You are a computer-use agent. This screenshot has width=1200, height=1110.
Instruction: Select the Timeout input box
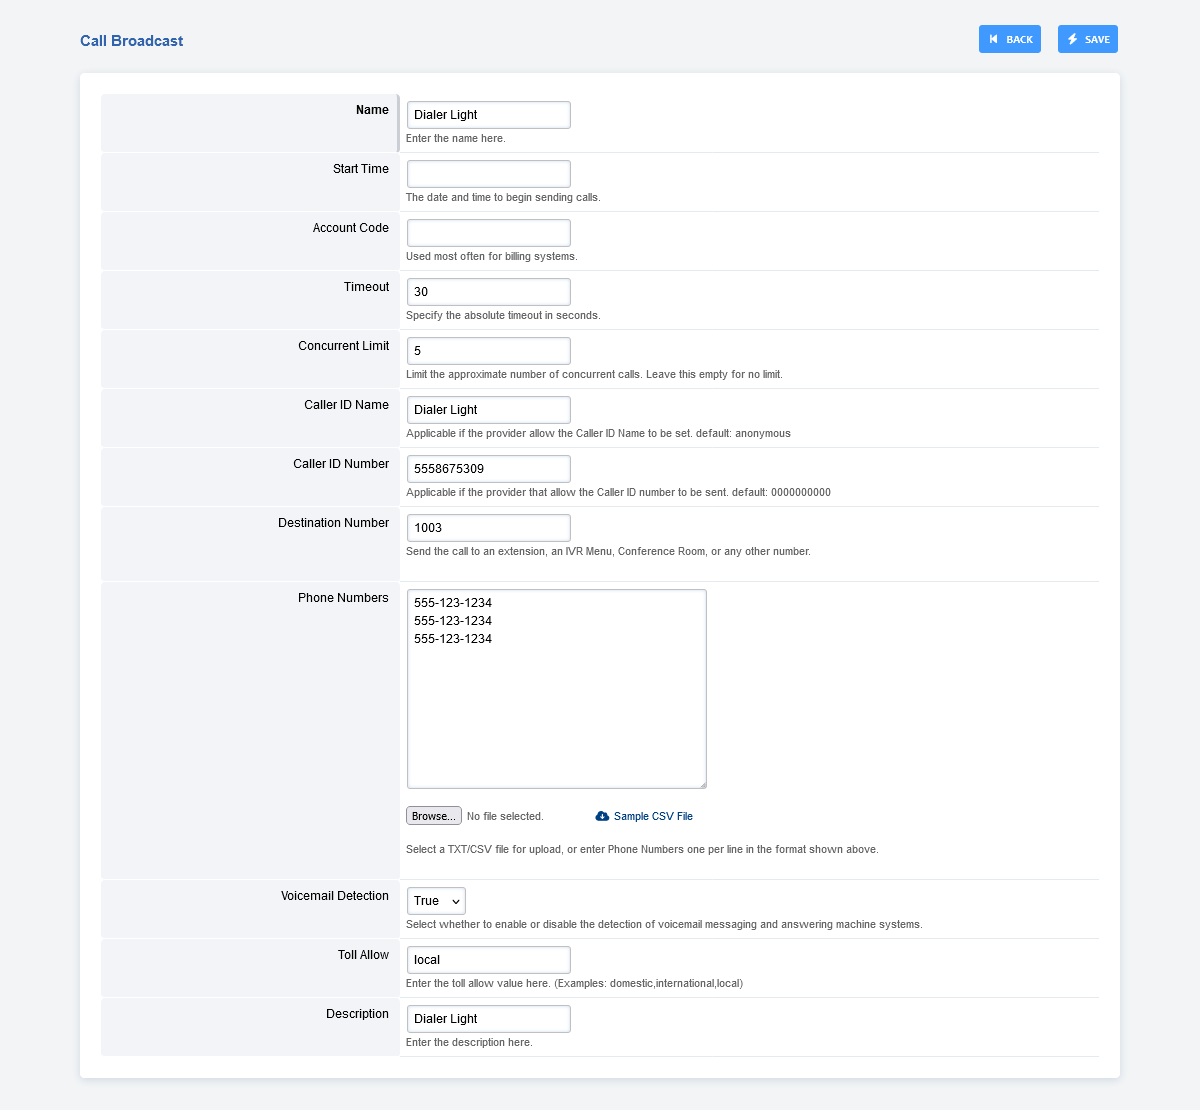488,292
